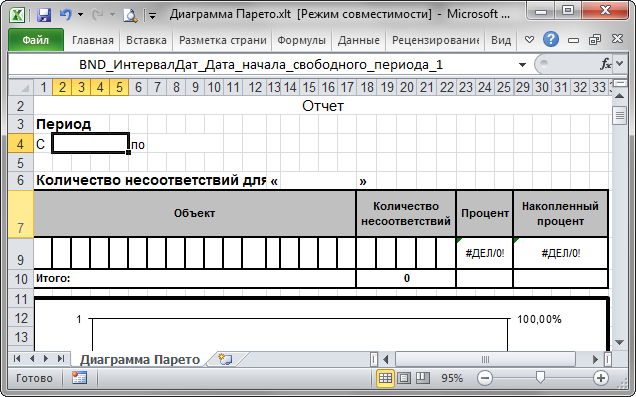The height and width of the screenshot is (397, 636).
Task: Select the Диаграмма Парето sheet tab
Action: coord(140,360)
